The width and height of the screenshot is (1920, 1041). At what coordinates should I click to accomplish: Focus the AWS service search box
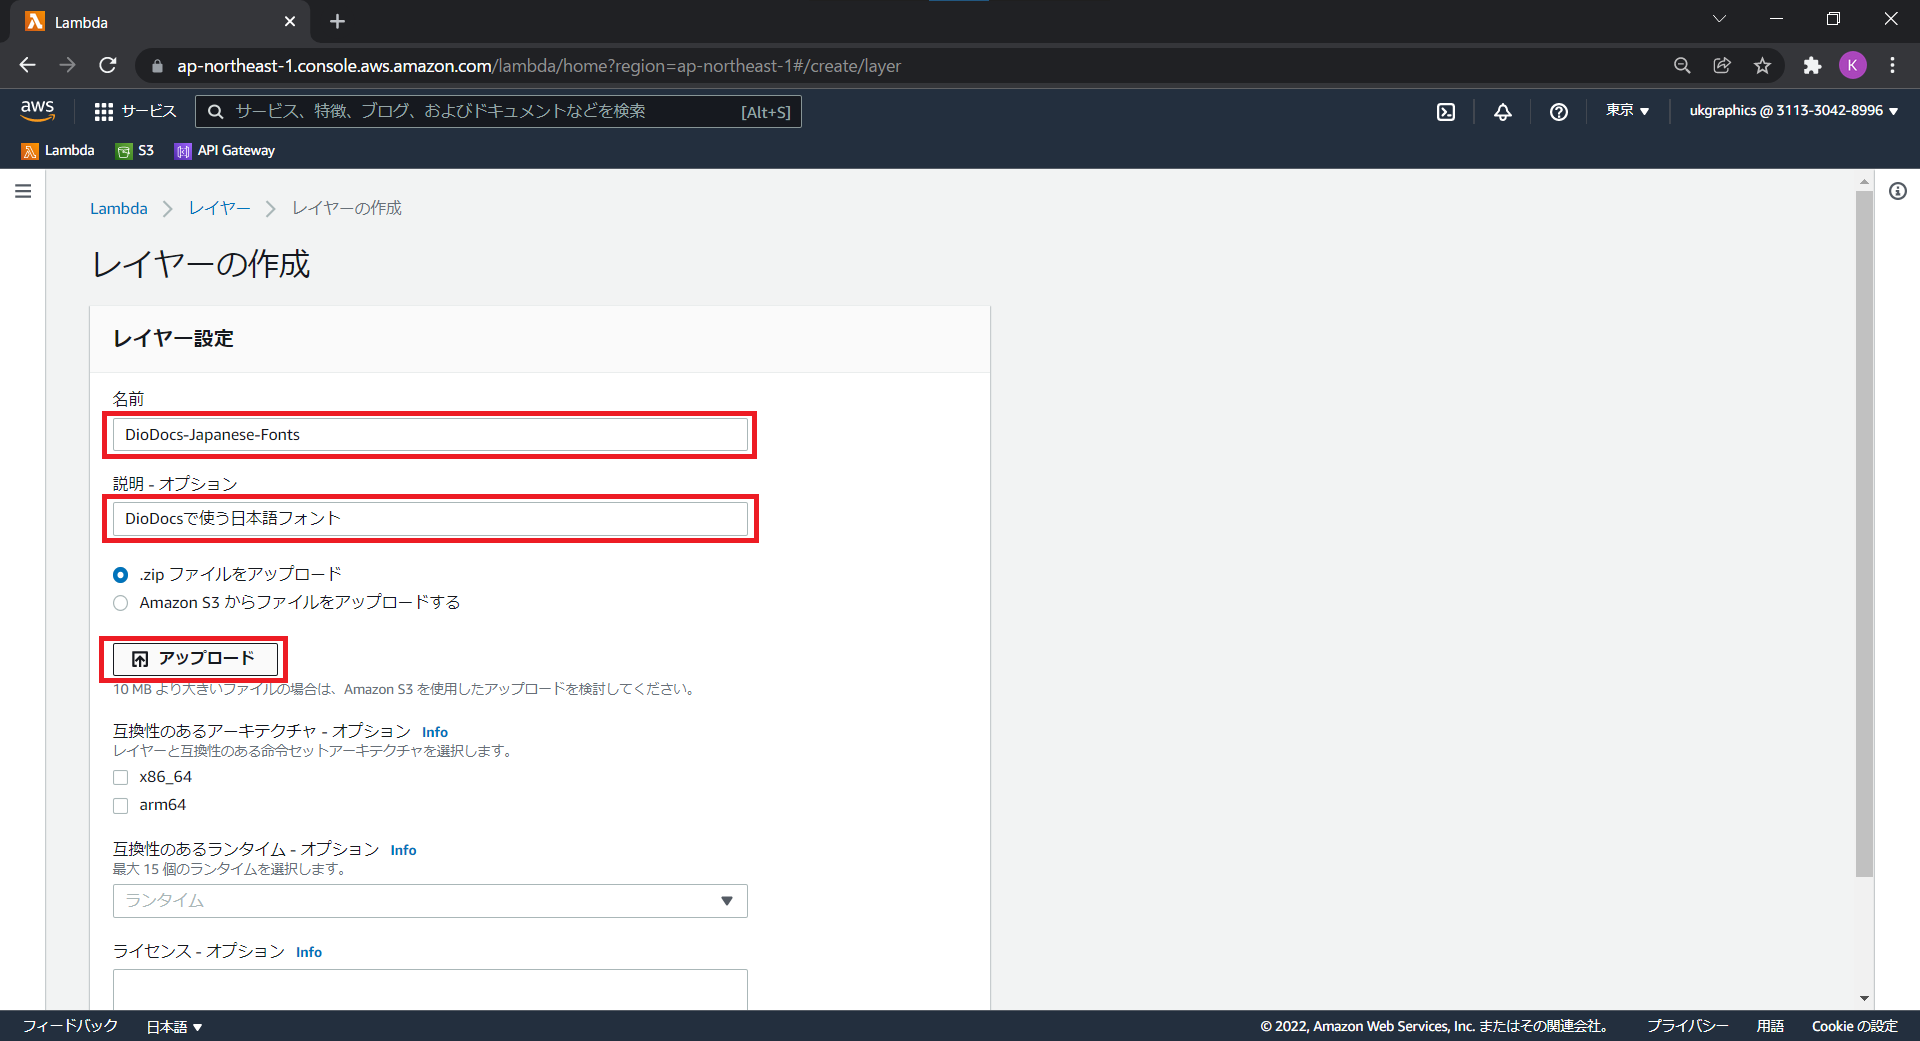[x=498, y=112]
